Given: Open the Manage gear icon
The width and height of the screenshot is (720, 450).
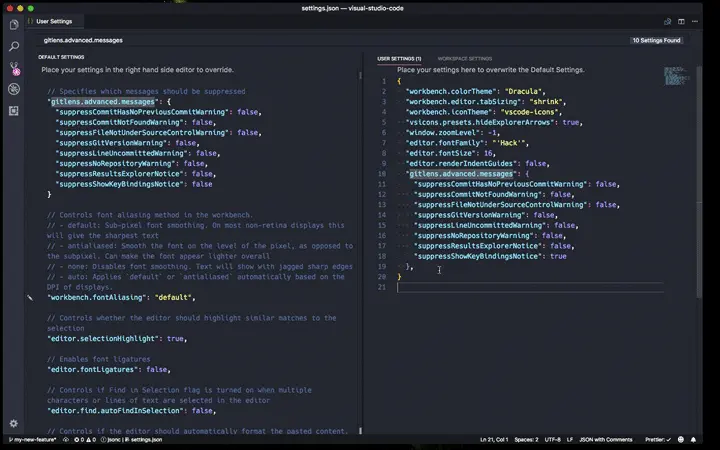Looking at the screenshot, I should (x=14, y=423).
